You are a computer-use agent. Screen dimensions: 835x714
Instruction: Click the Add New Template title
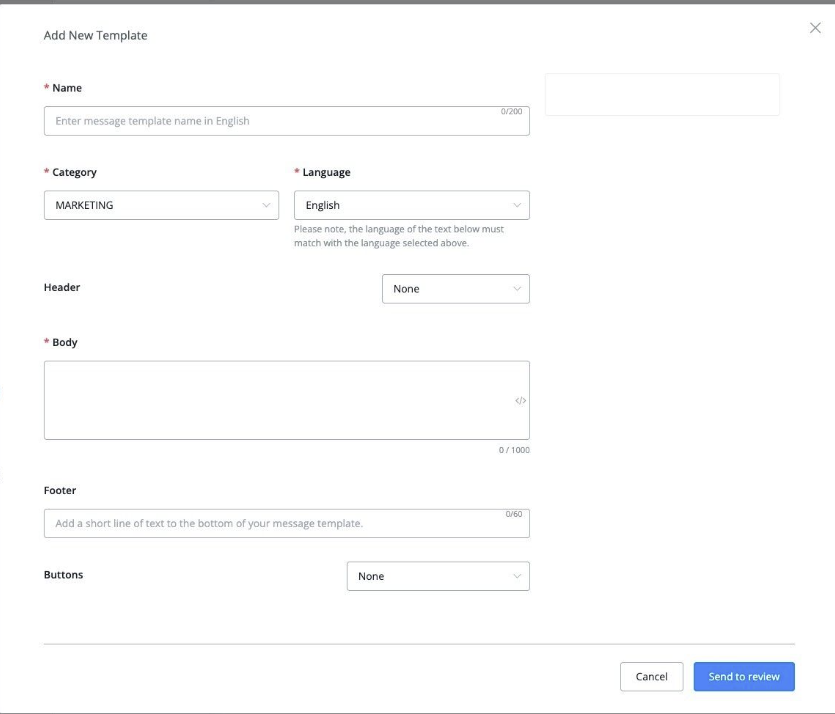tap(95, 35)
